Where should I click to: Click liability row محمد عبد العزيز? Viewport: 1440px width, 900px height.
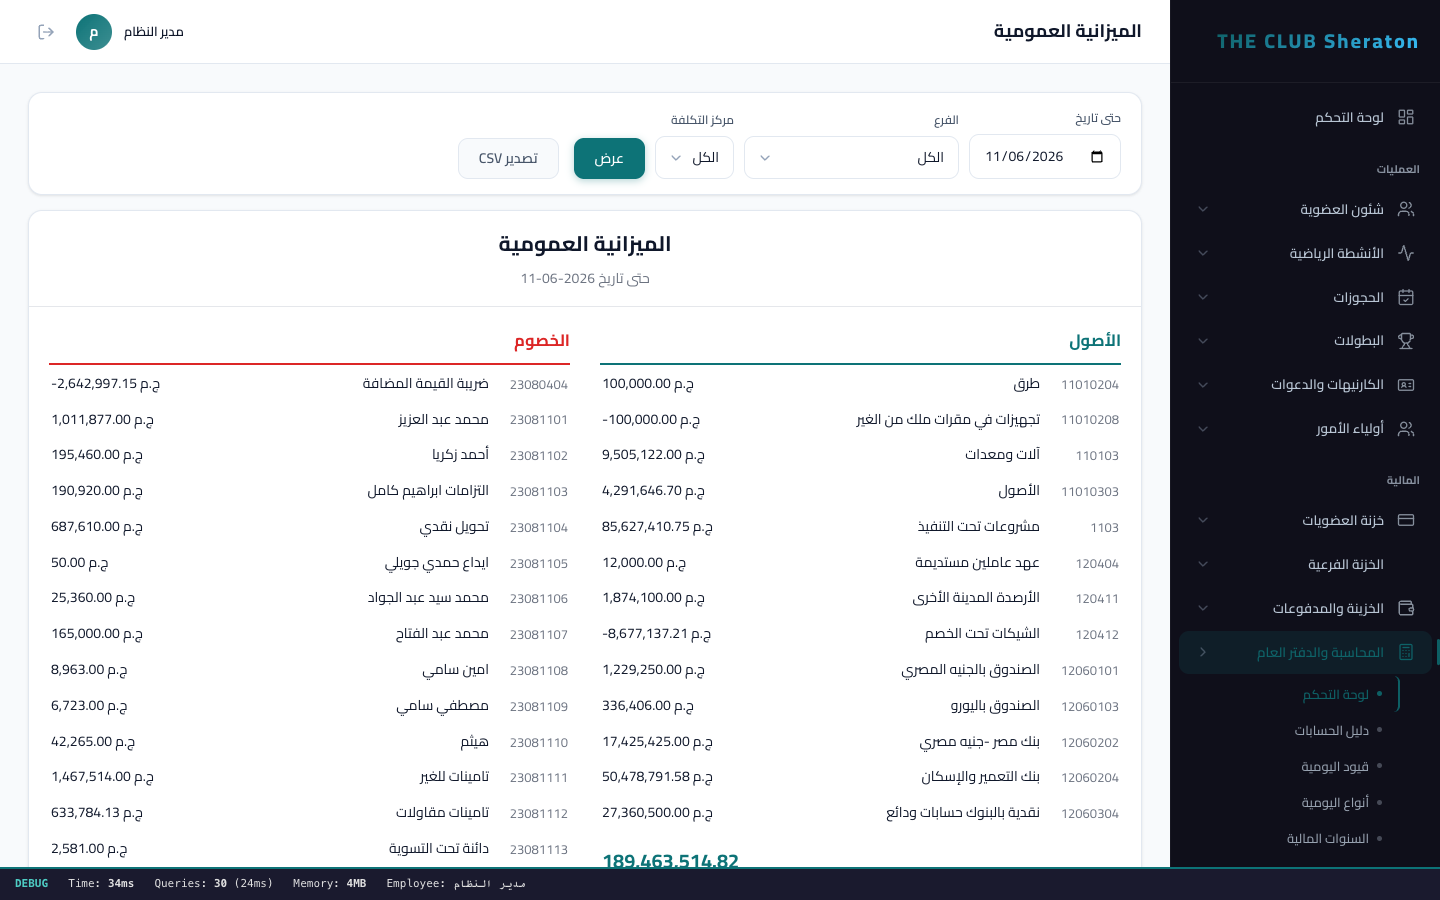pos(309,420)
